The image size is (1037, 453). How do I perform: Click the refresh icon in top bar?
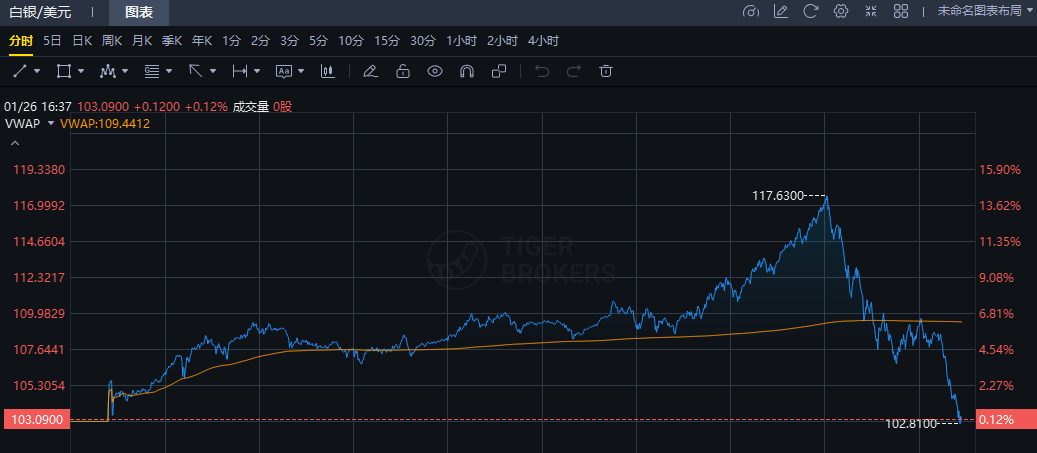tap(811, 11)
